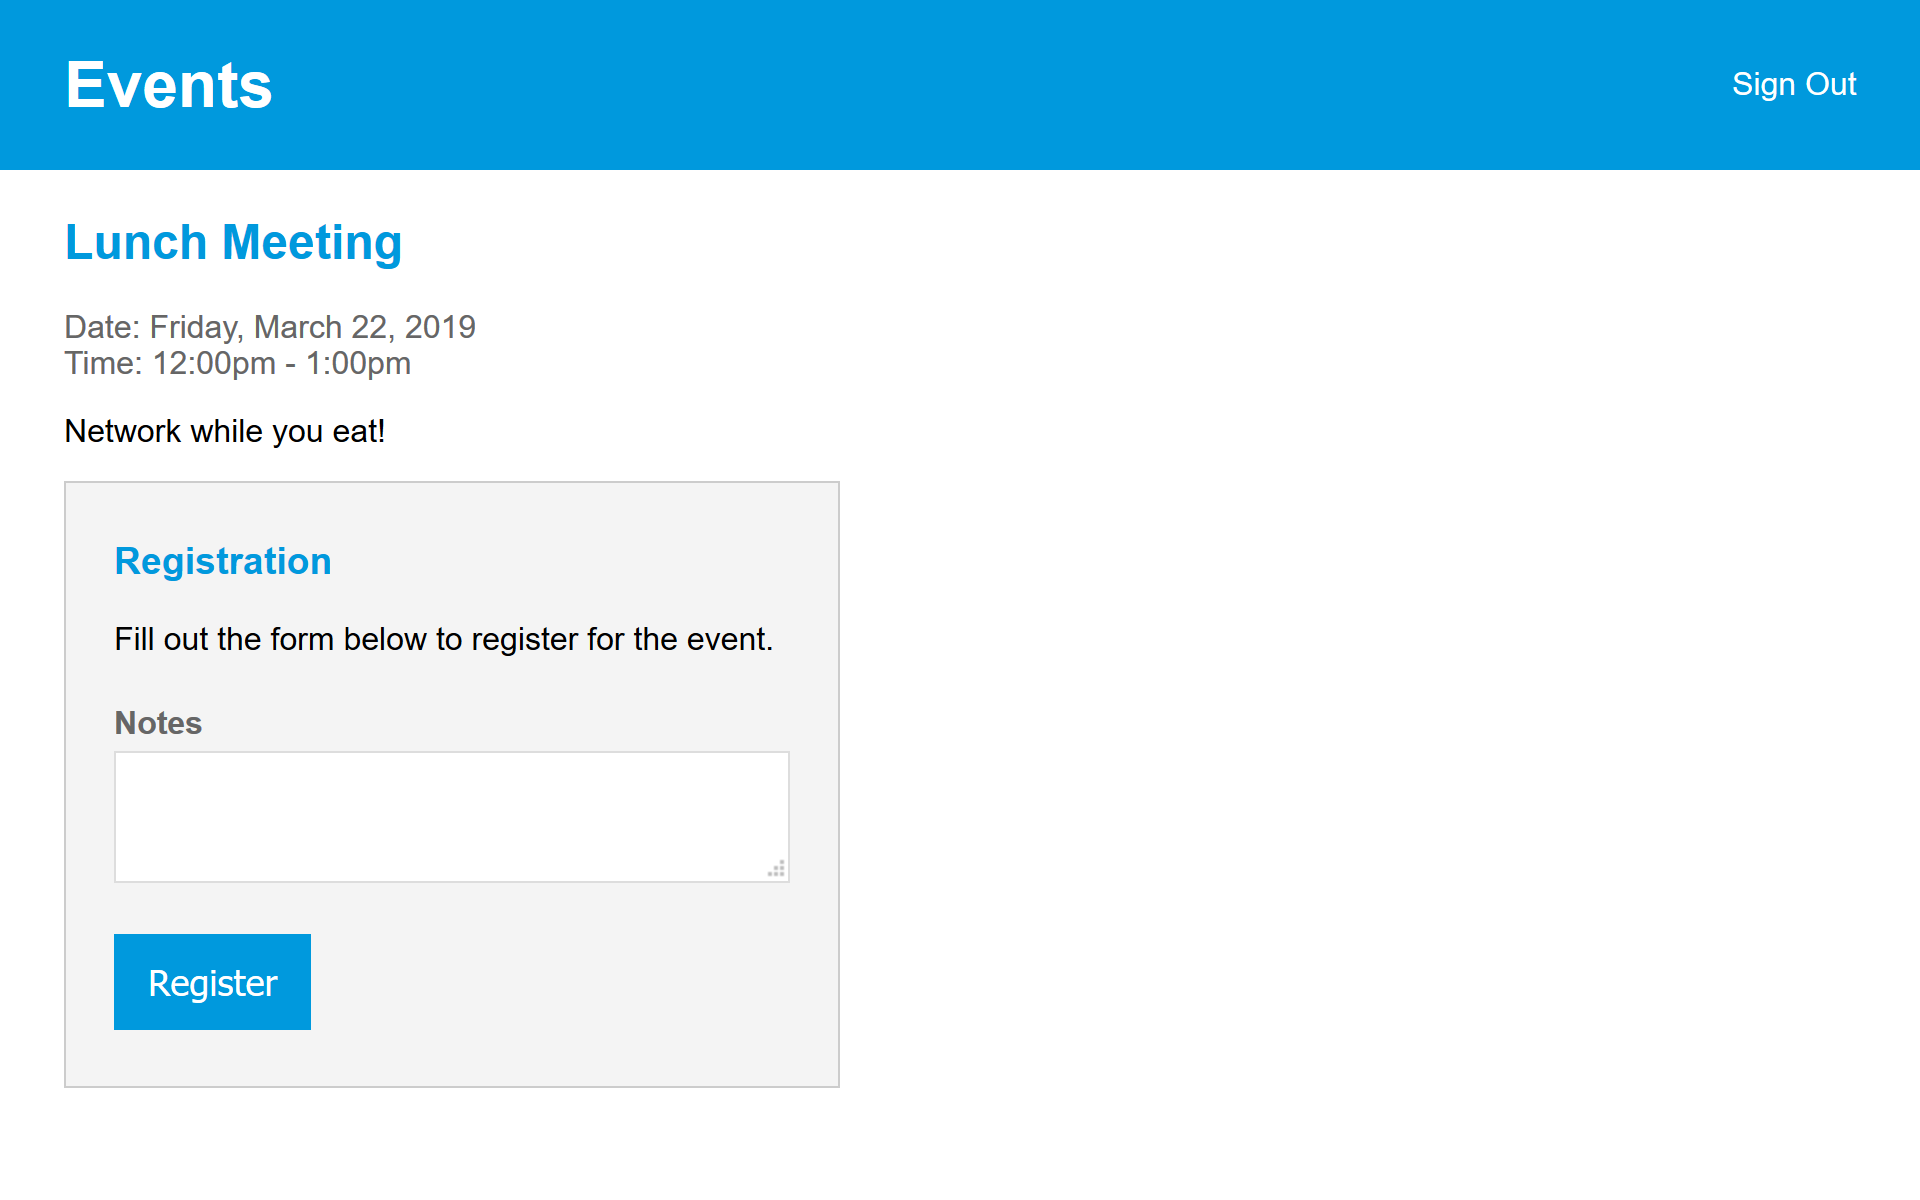Screen dimensions: 1920x1200
Task: Click the "Network while you eat!" description
Action: click(225, 431)
